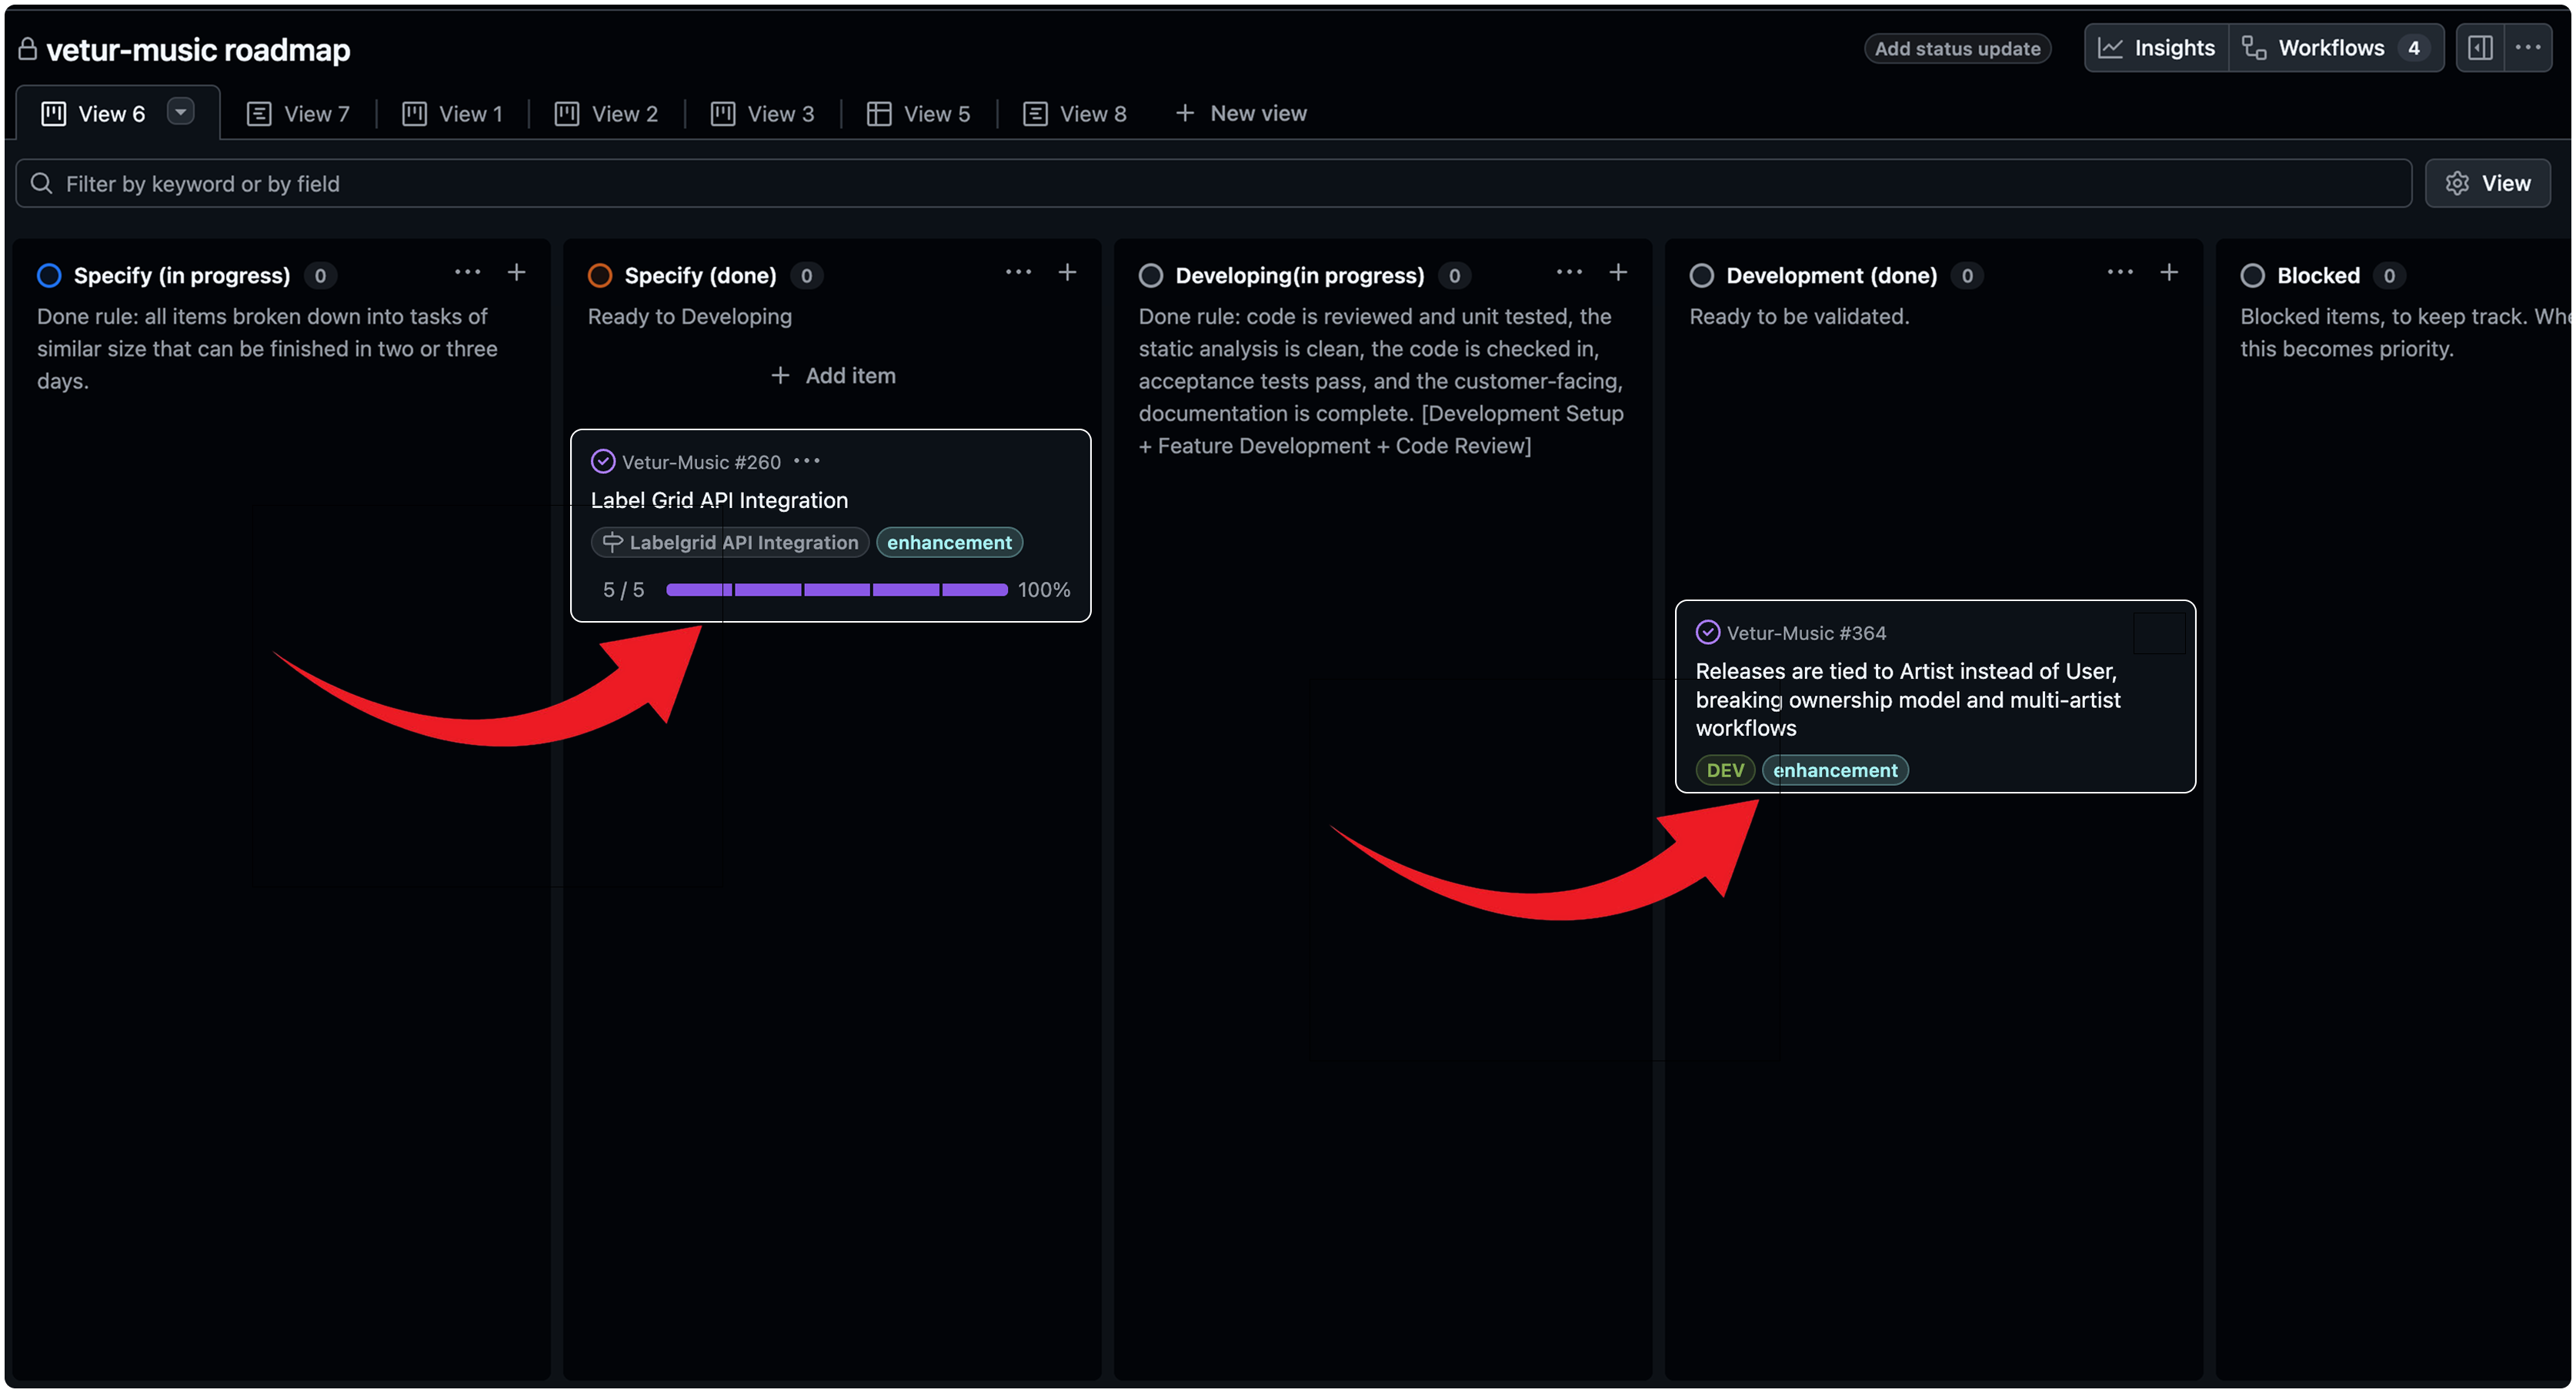Click plus icon in Development (done) column
The height and width of the screenshot is (1393, 2576).
pos(2168,272)
